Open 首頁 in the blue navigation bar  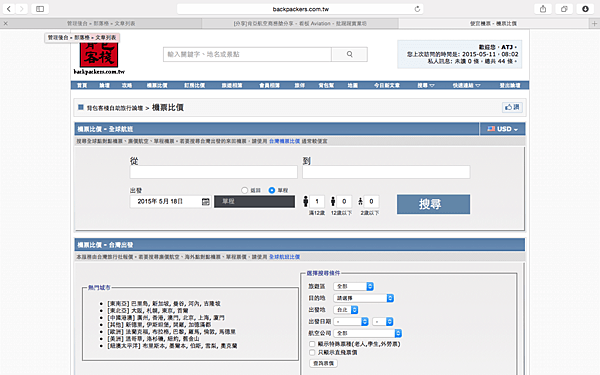82,85
